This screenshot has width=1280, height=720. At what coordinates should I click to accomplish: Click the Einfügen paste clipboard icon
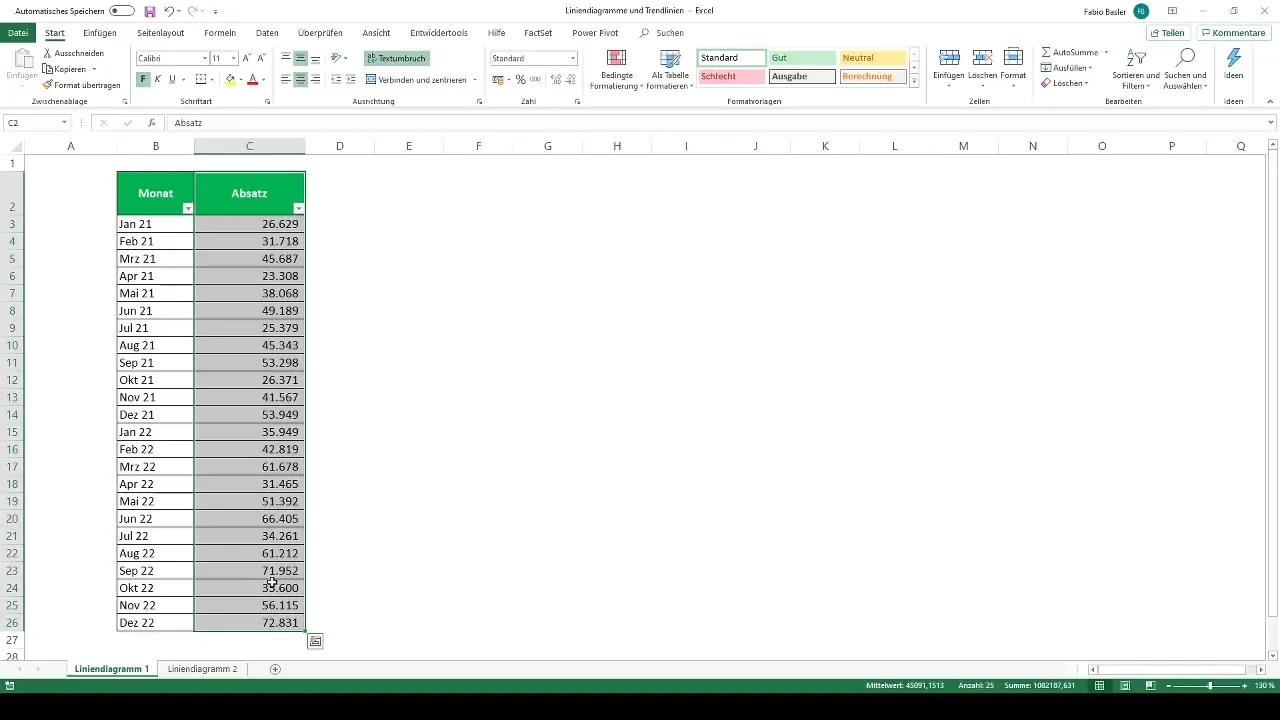click(22, 58)
